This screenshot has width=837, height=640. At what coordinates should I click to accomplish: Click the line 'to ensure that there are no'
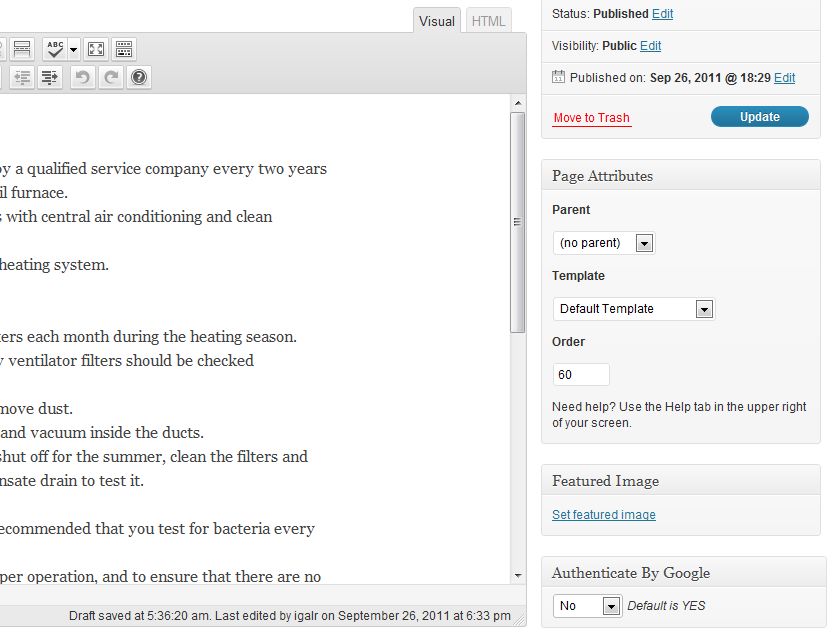(160, 577)
